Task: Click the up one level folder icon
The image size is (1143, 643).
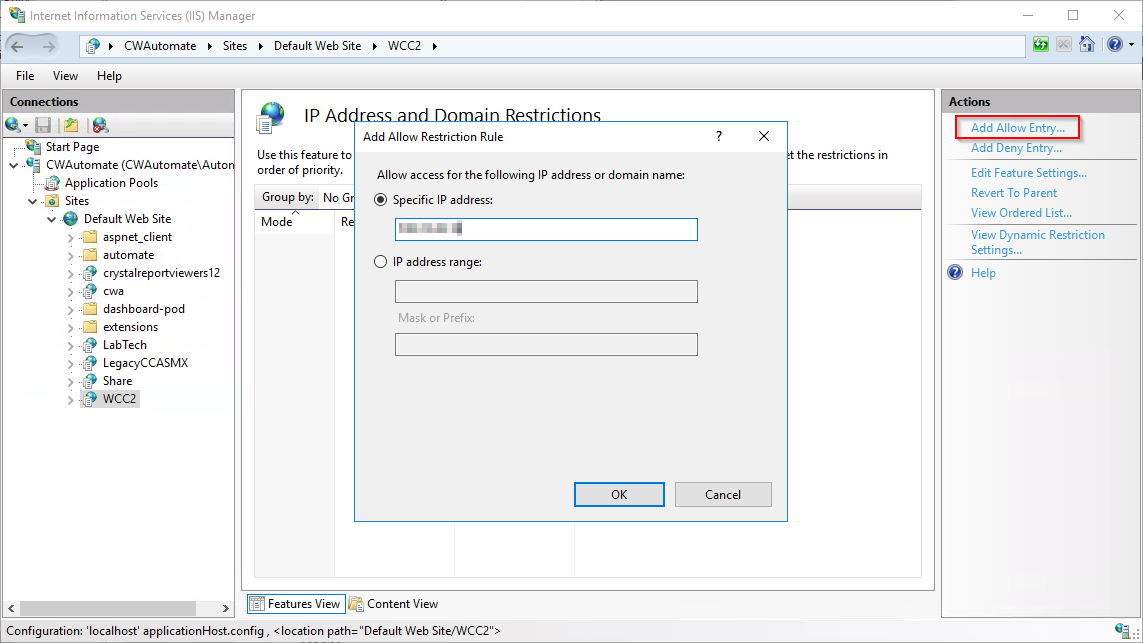Action: click(x=71, y=125)
